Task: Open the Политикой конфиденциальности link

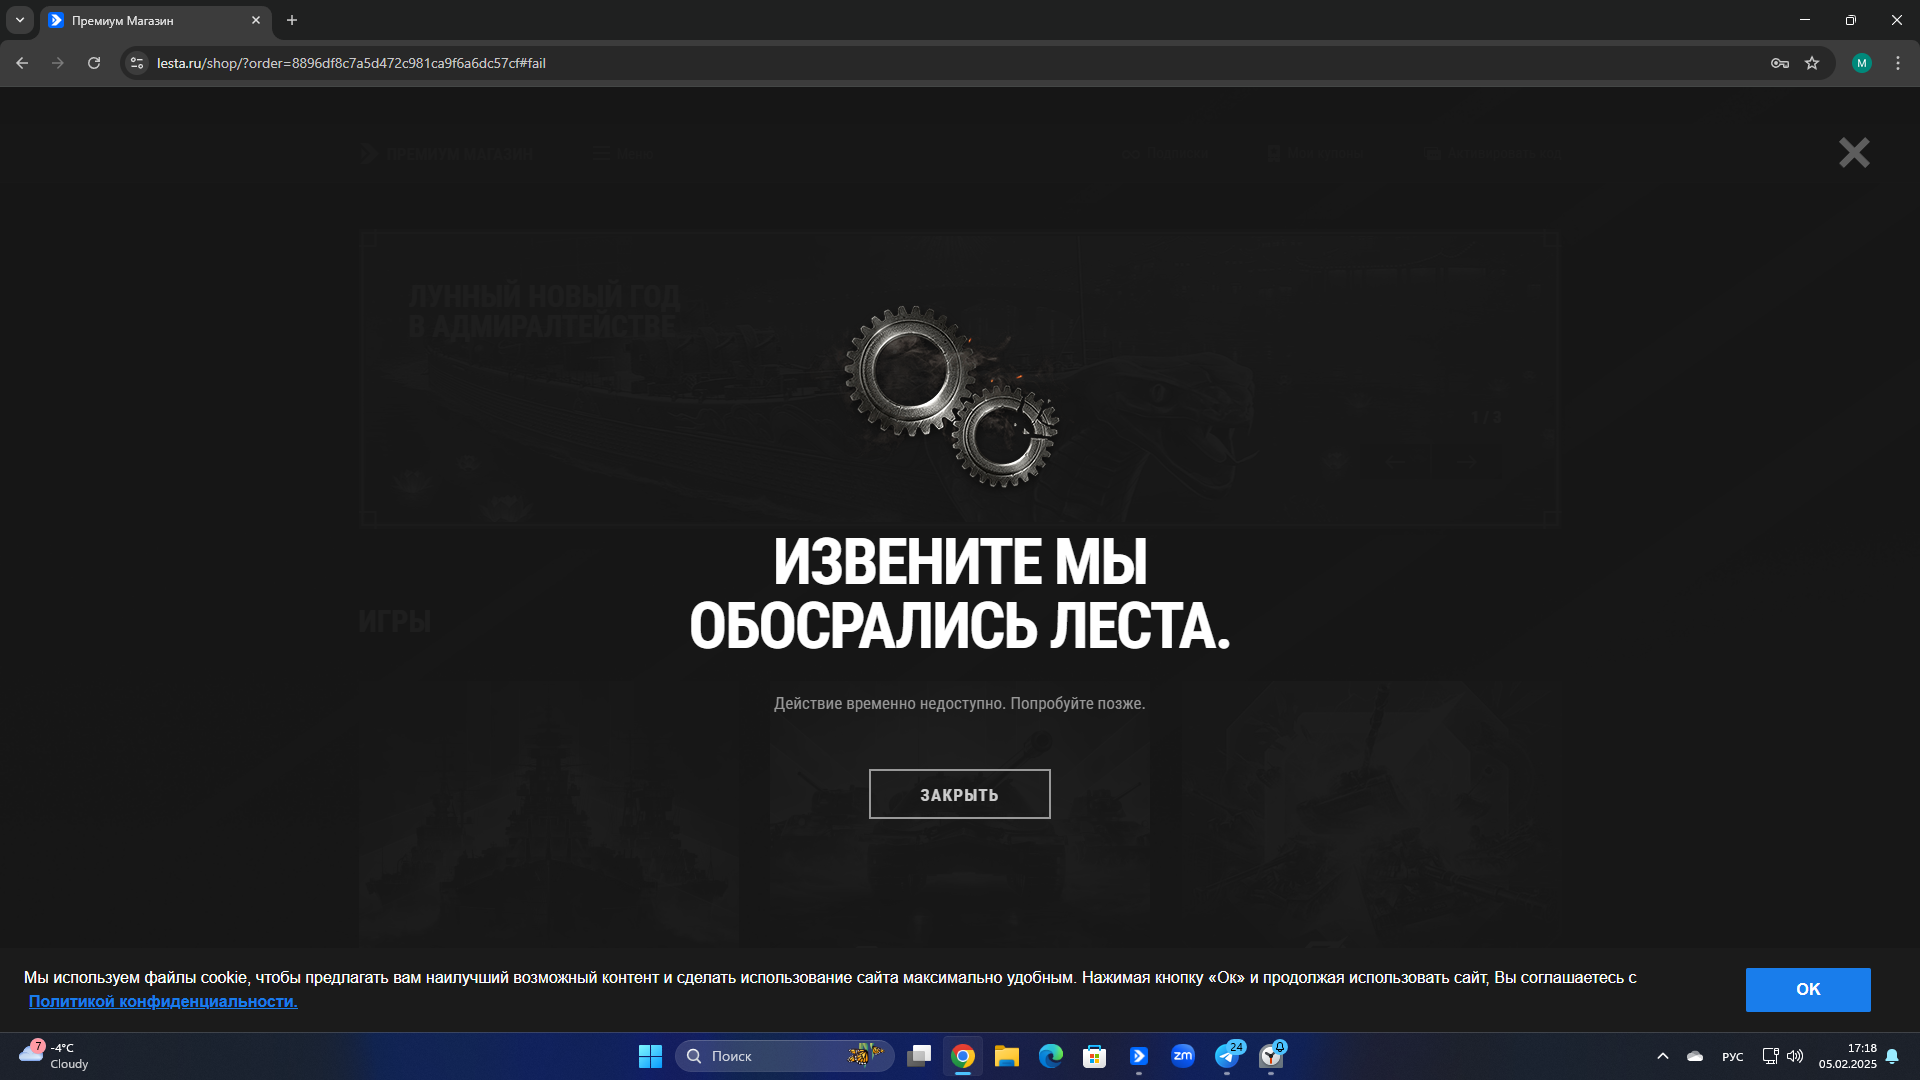Action: [163, 1001]
